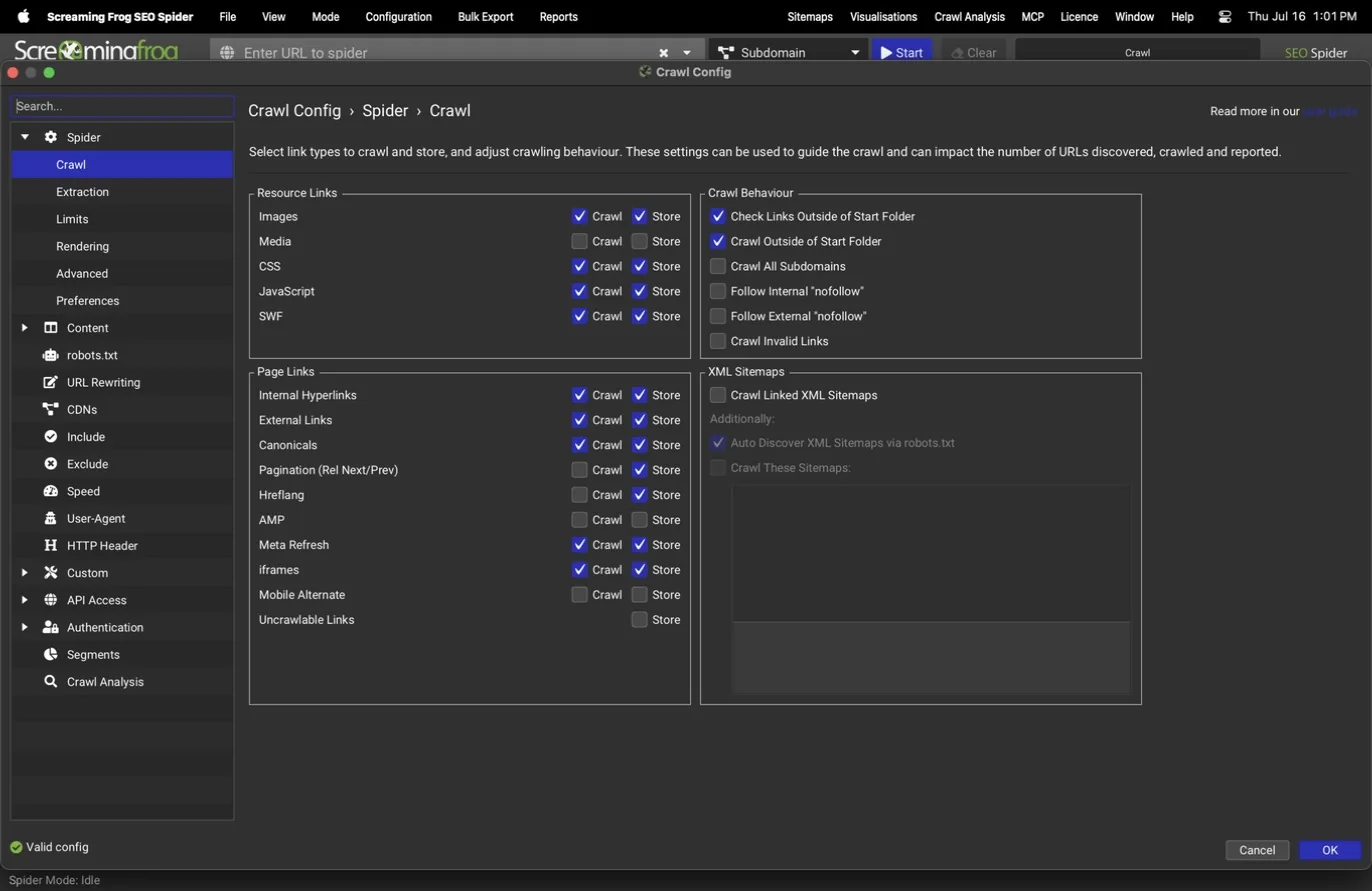Click the OK button
This screenshot has height=891, width=1372.
point(1330,850)
